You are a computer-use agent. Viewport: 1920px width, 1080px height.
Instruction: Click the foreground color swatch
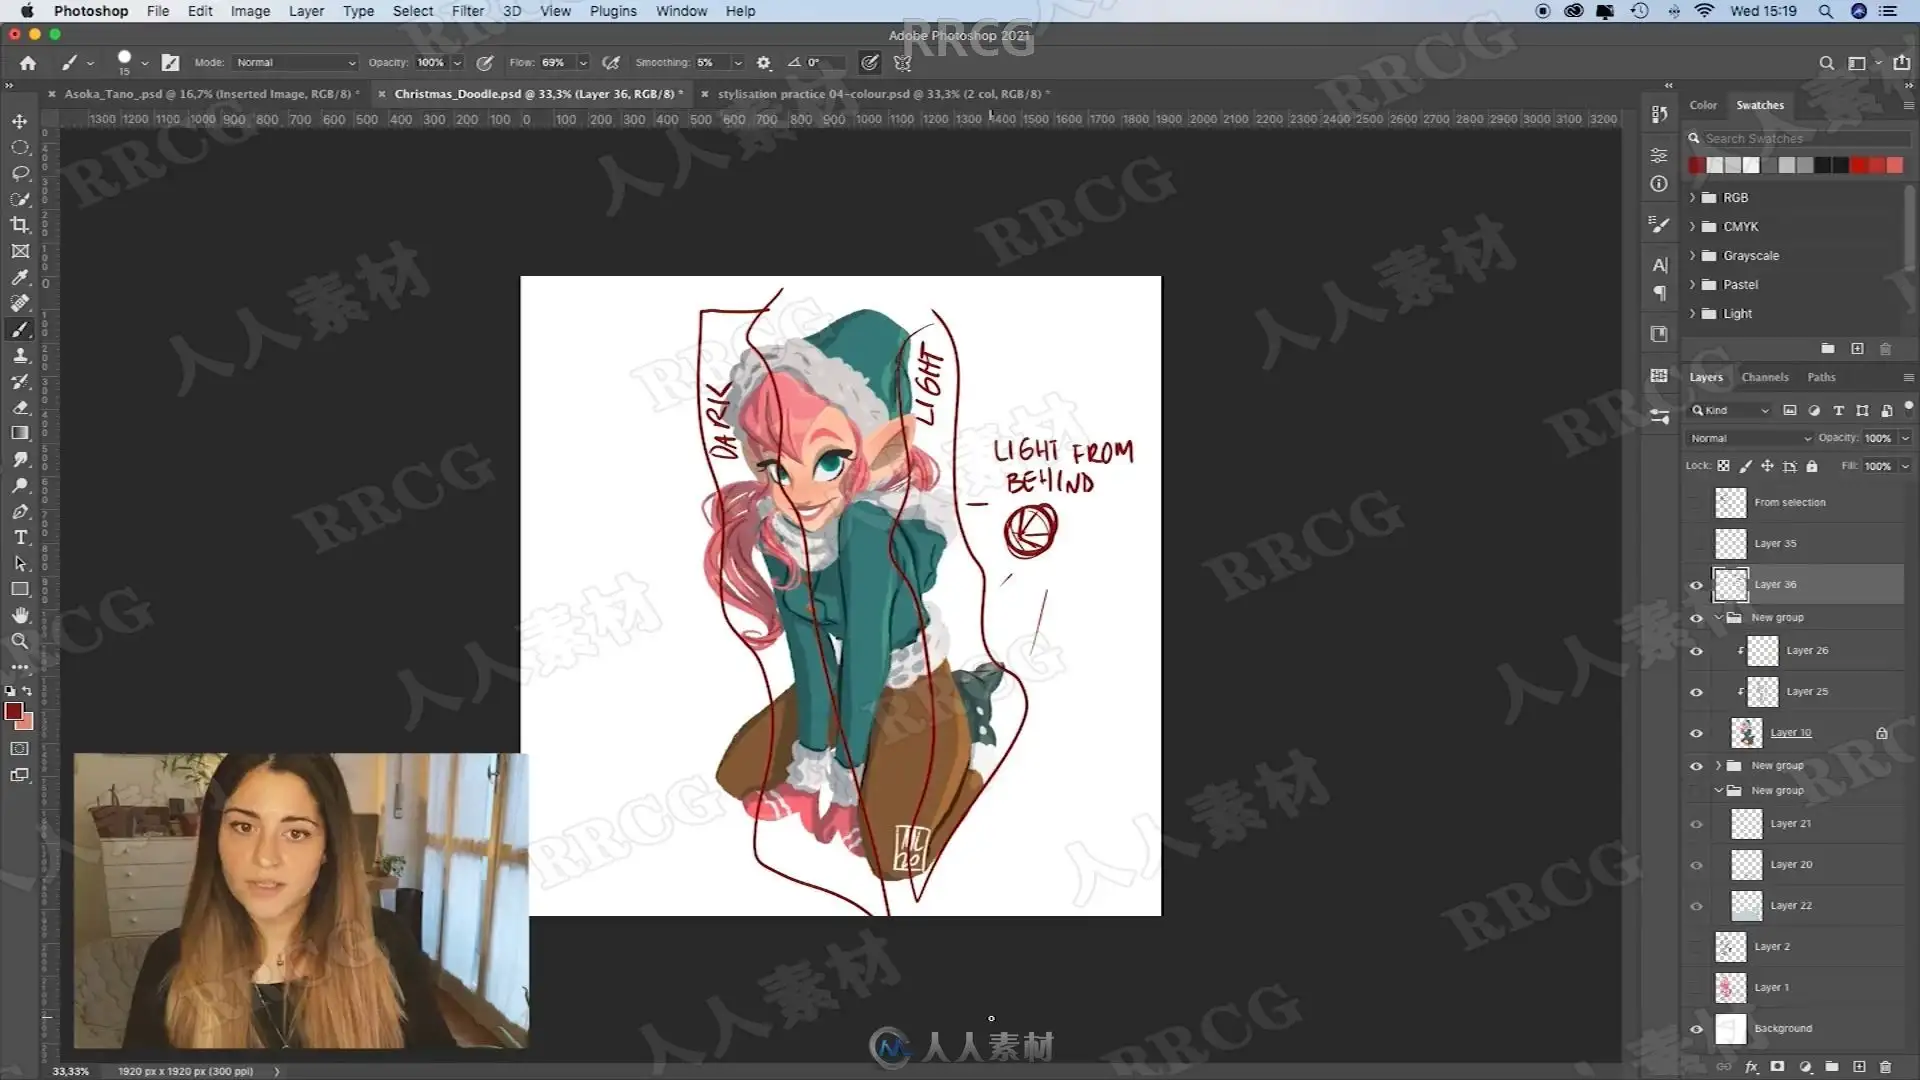pyautogui.click(x=14, y=711)
